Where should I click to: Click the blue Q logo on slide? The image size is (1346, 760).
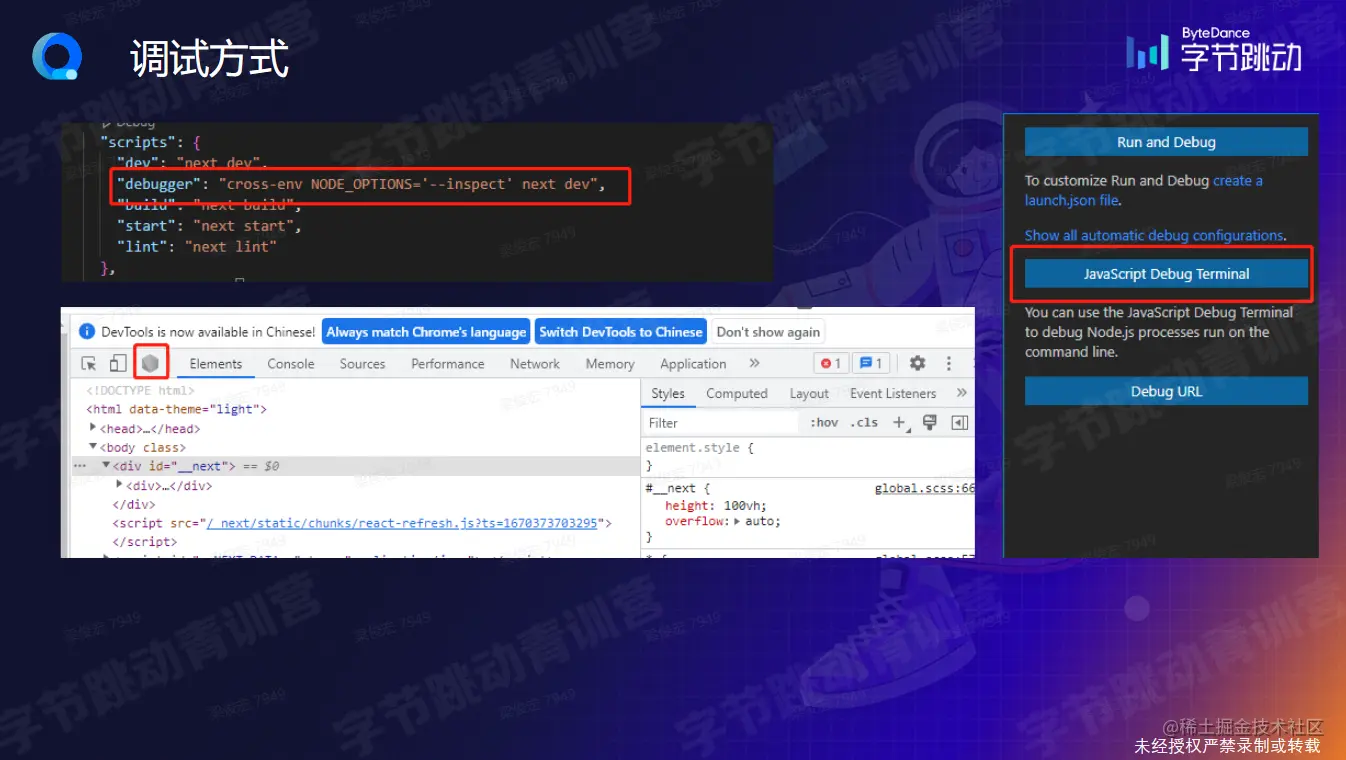55,57
